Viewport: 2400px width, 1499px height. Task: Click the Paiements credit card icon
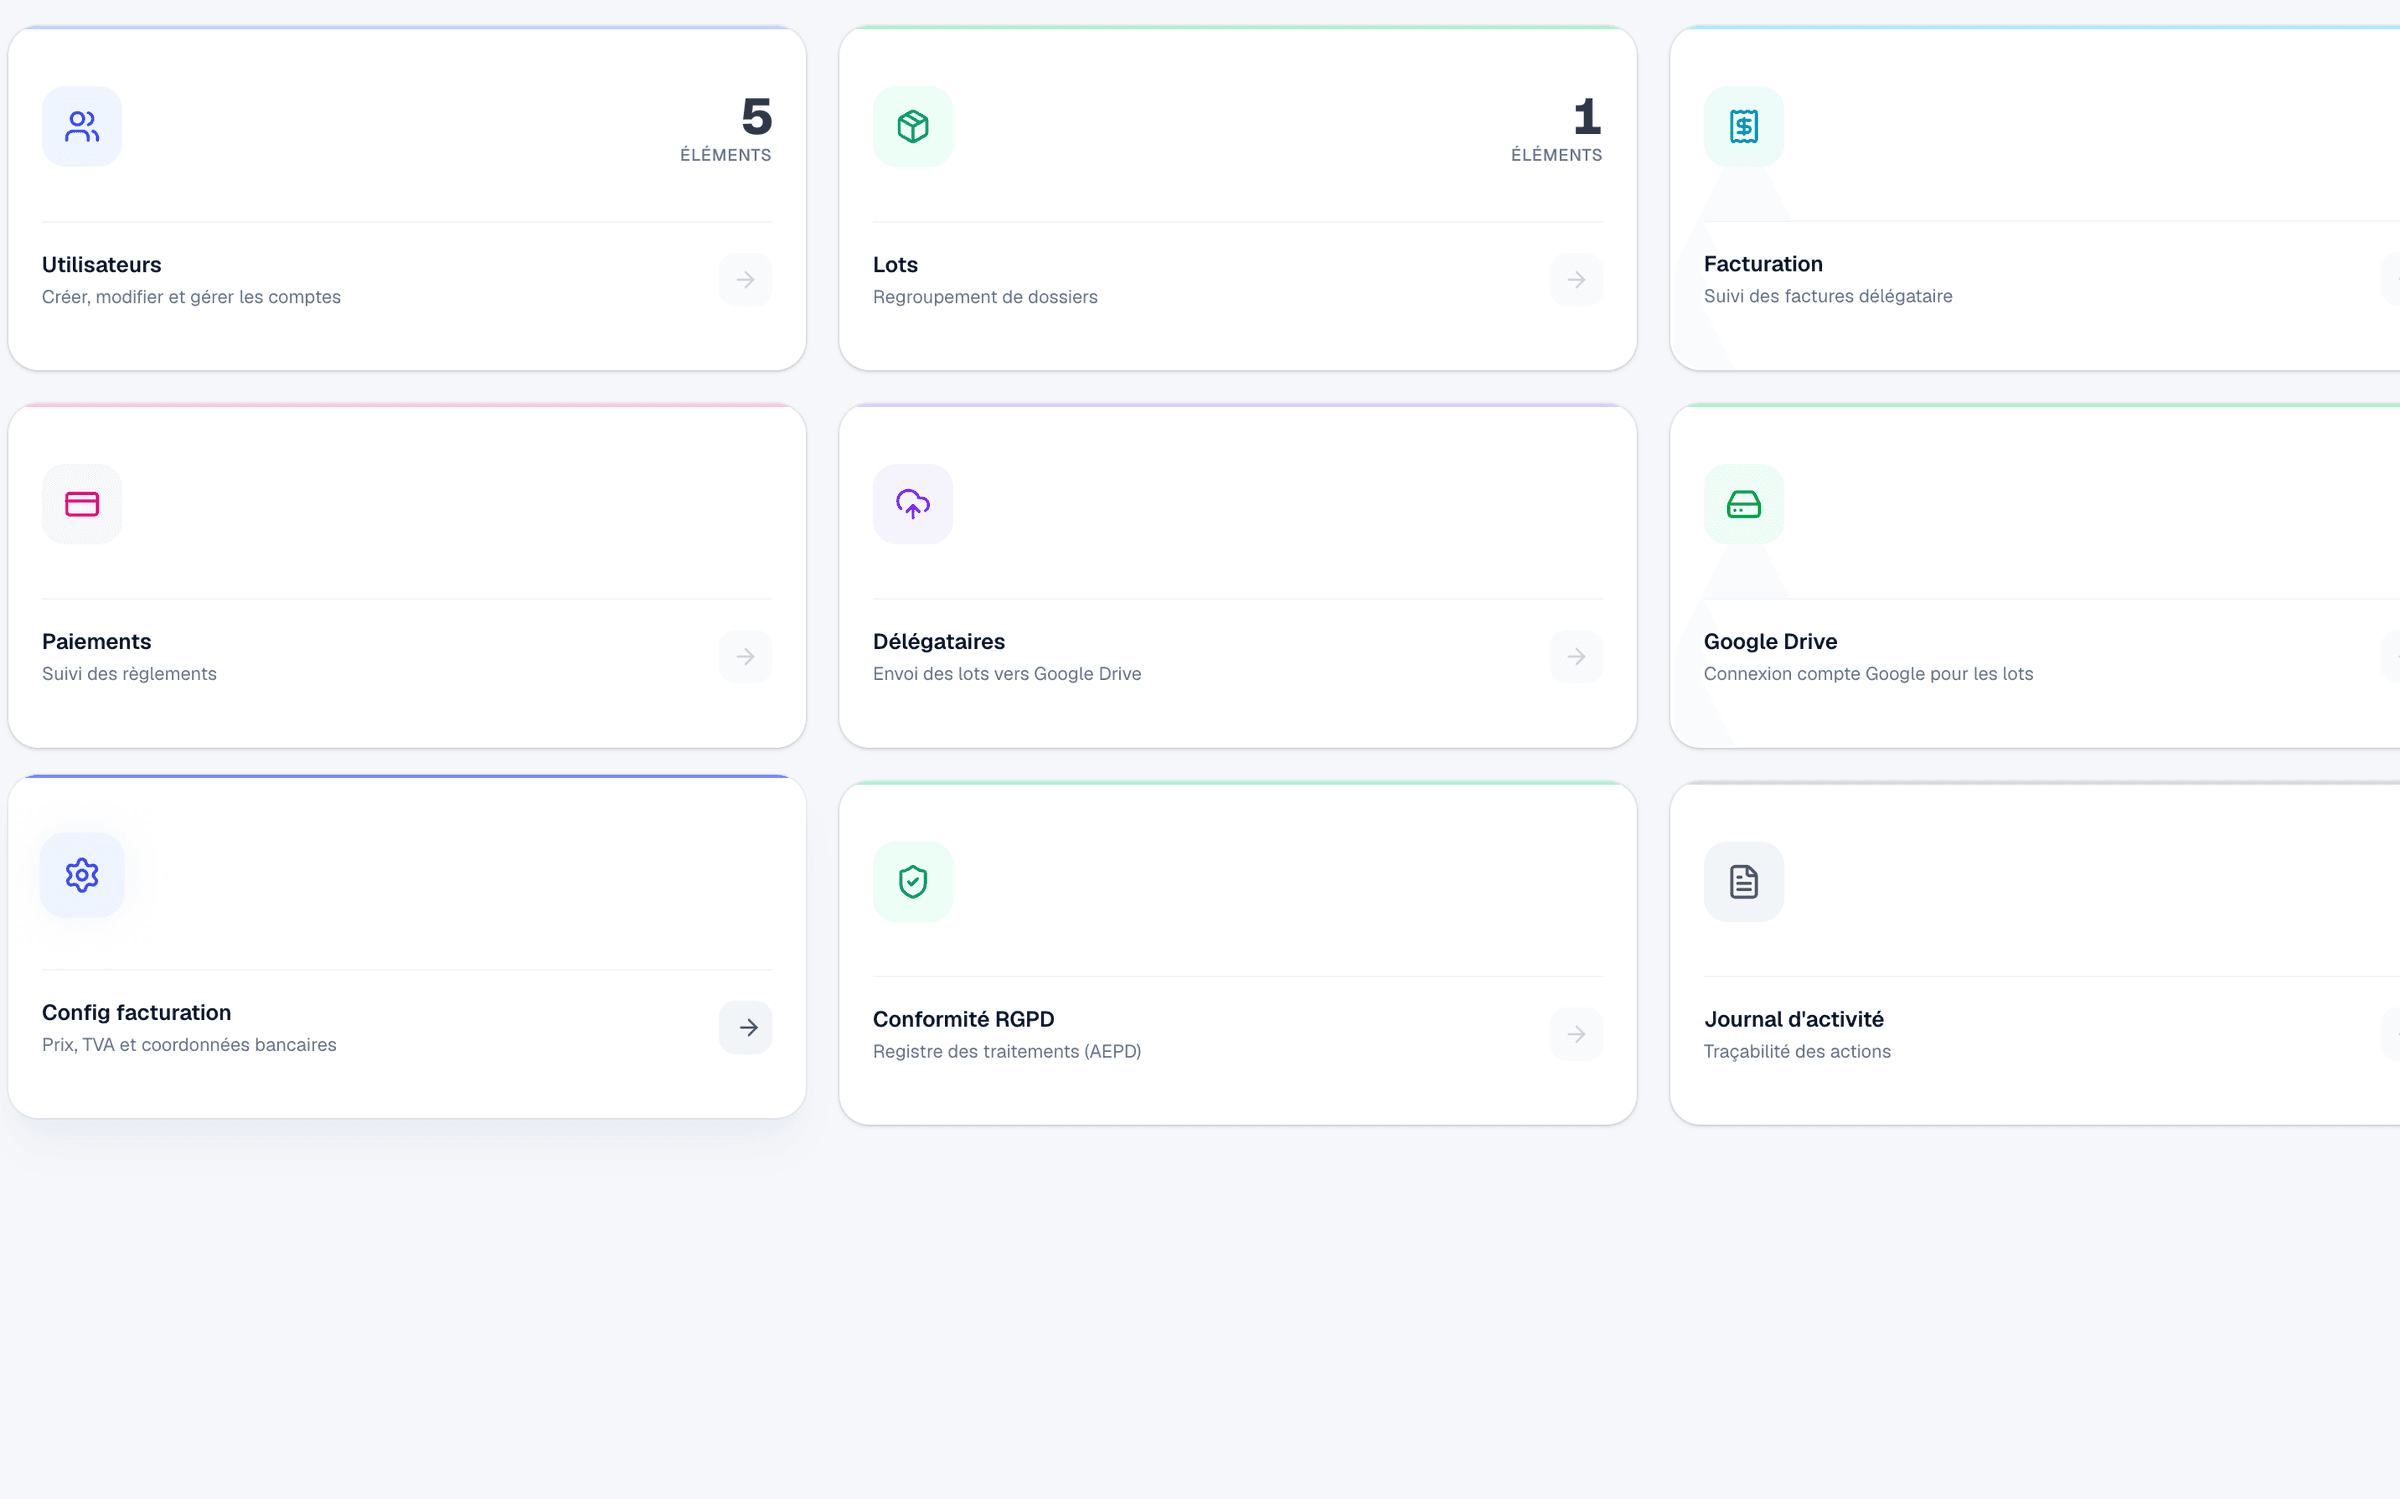tap(82, 504)
